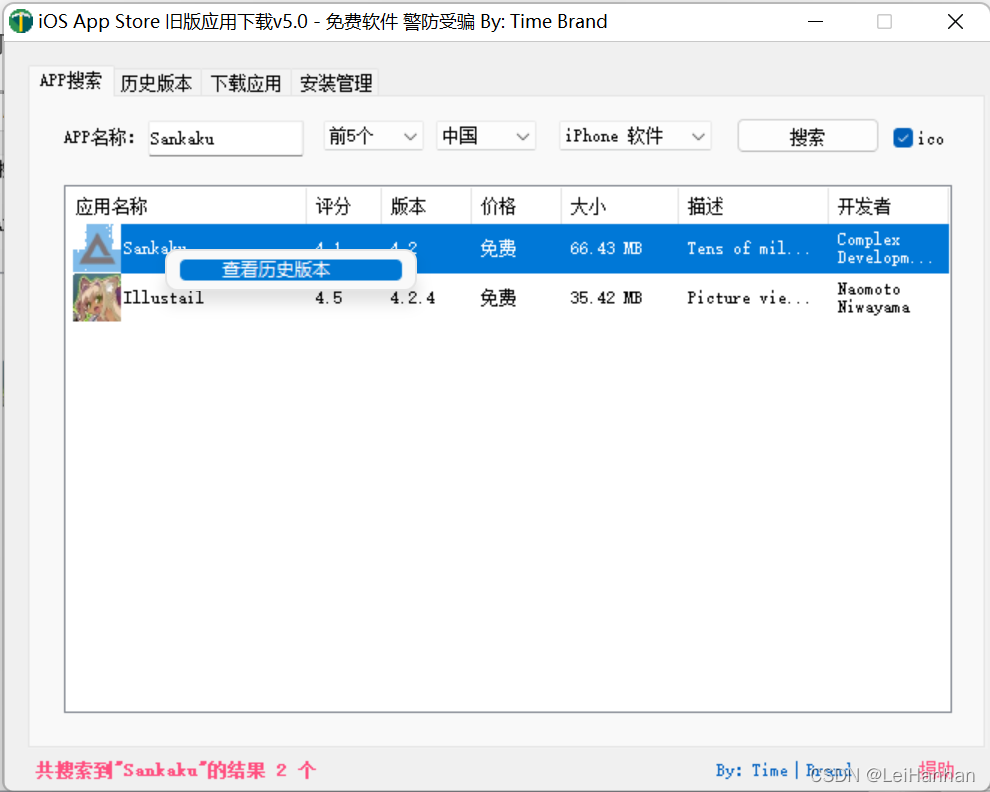Viewport: 990px width, 792px height.
Task: Click the 4.2.4 version cell
Action: pos(412,297)
